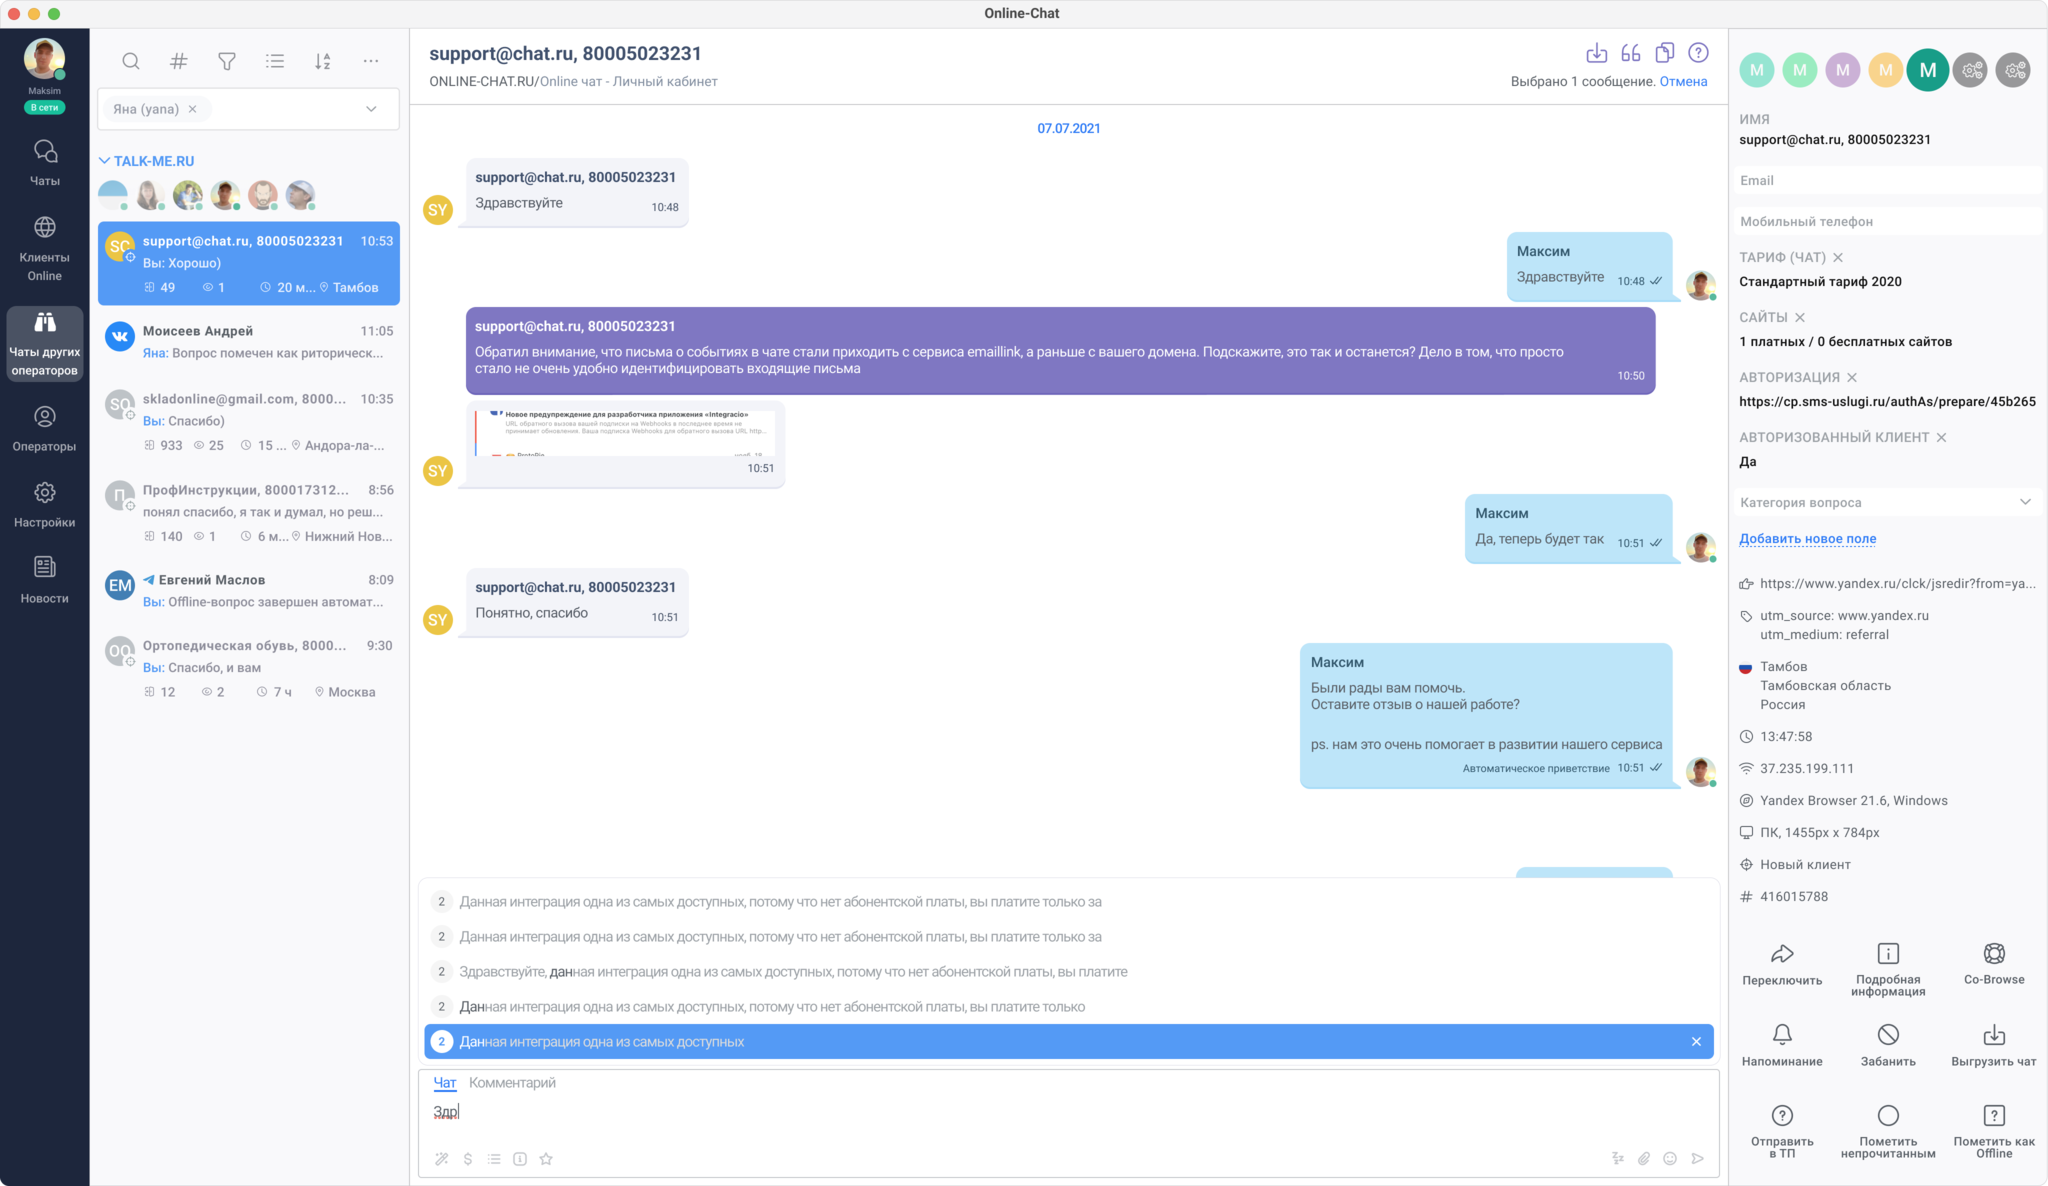Click the Co-Browse icon

coord(1993,953)
